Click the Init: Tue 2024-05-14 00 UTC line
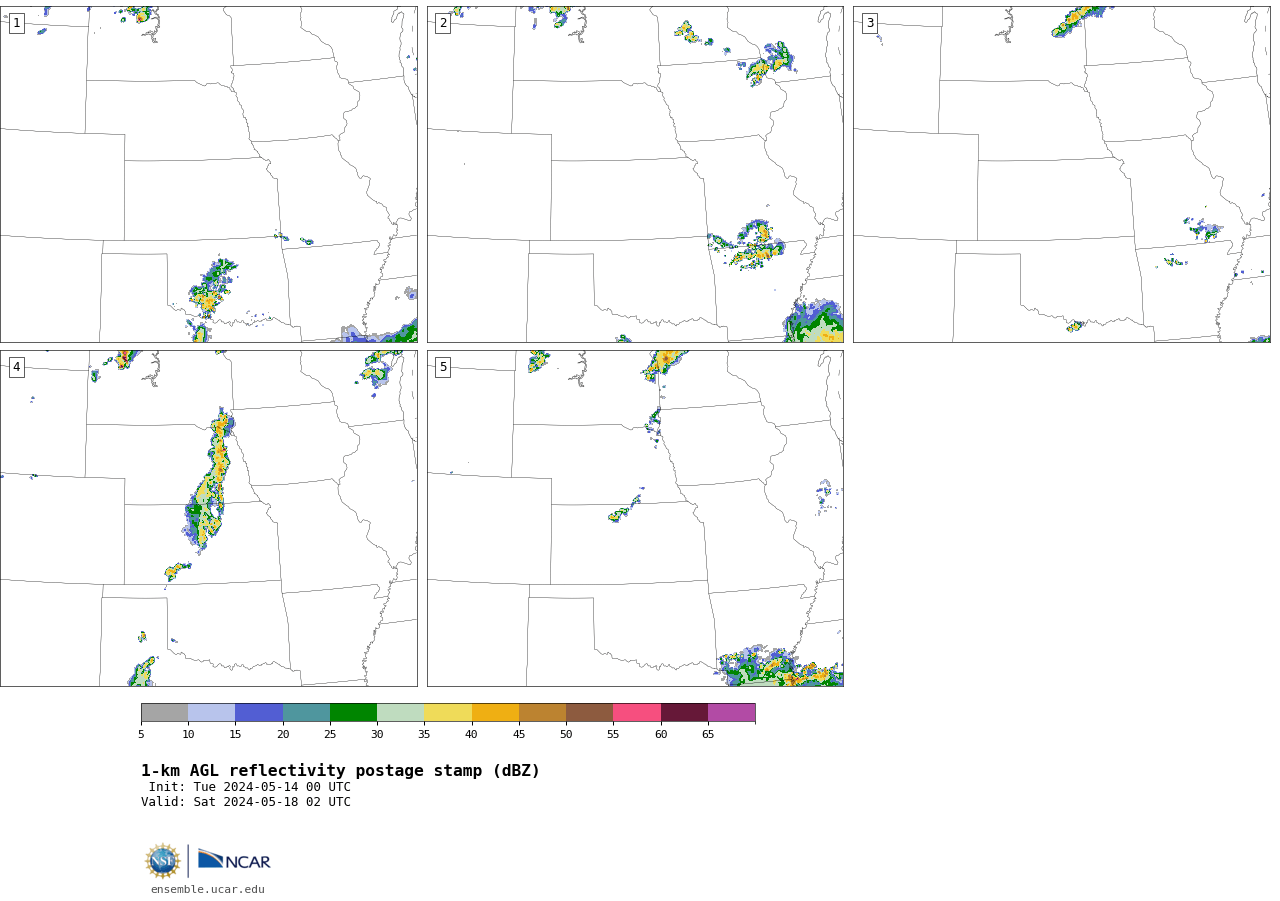1280x901 pixels. [250, 787]
